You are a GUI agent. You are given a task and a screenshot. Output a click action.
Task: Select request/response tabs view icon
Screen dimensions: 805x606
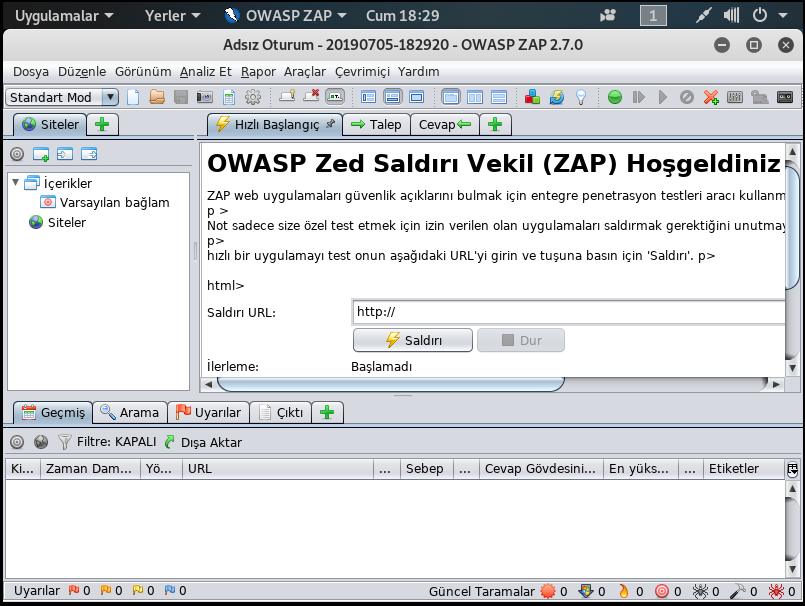point(451,97)
